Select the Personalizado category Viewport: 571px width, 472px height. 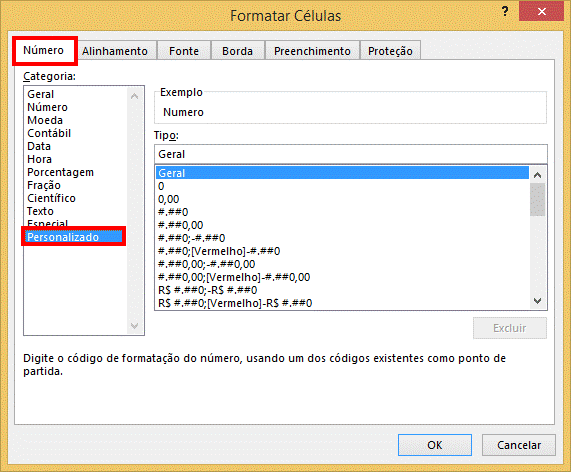74,237
